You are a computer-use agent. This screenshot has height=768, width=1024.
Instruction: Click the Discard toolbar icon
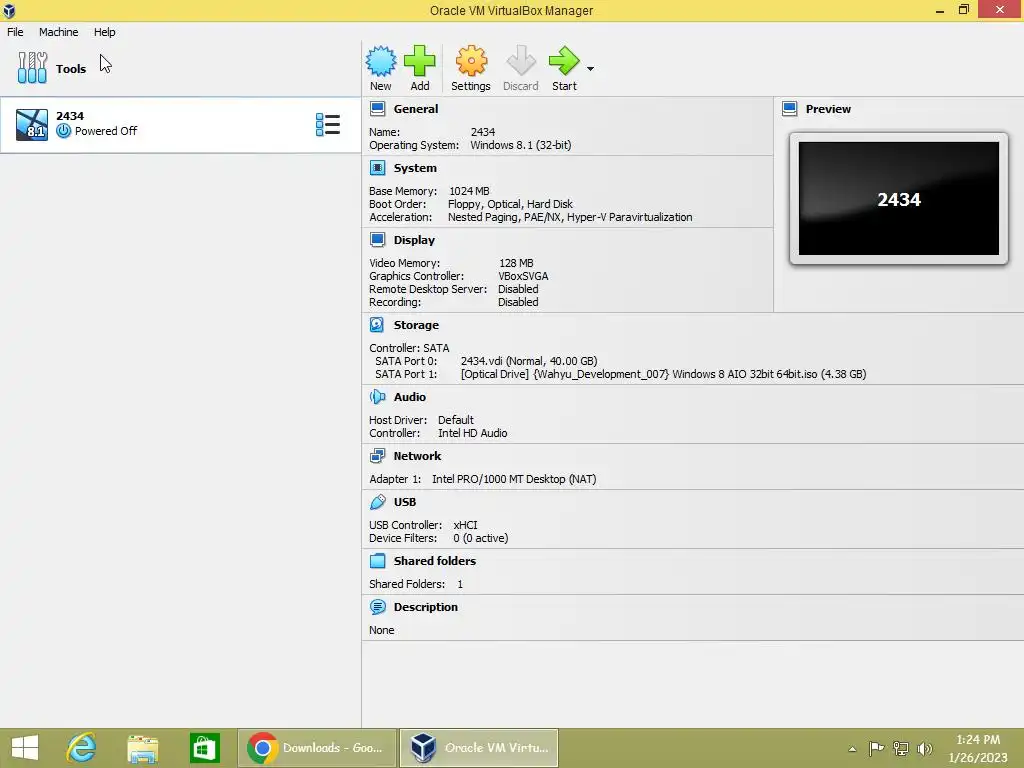(x=520, y=61)
